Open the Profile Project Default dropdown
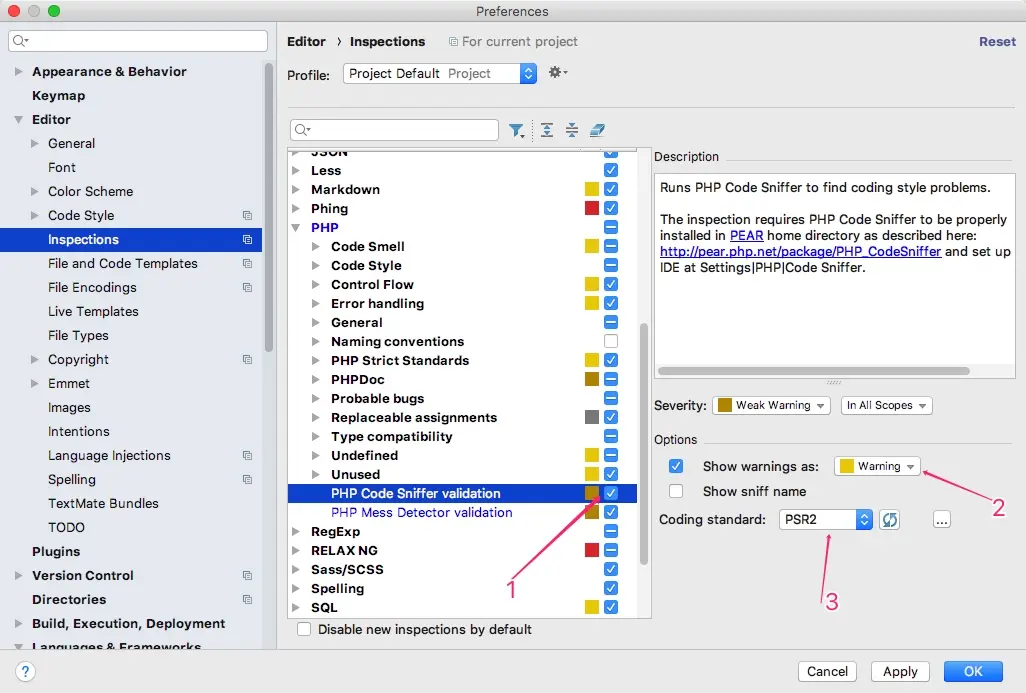 (440, 73)
